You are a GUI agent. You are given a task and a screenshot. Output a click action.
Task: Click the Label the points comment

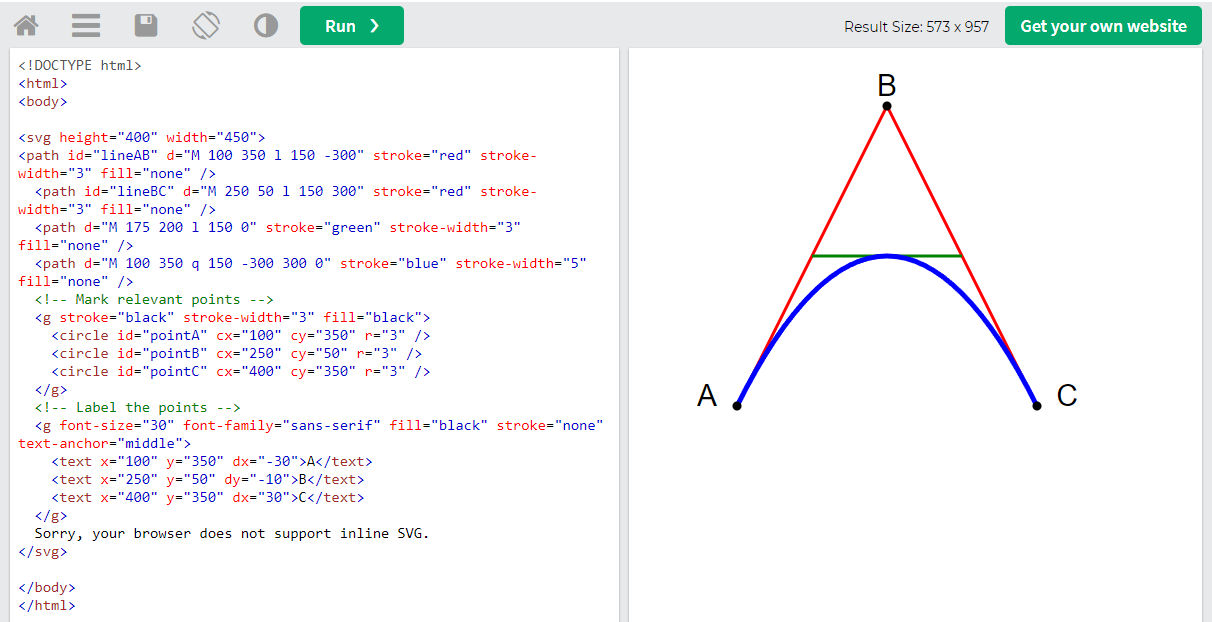[x=138, y=407]
